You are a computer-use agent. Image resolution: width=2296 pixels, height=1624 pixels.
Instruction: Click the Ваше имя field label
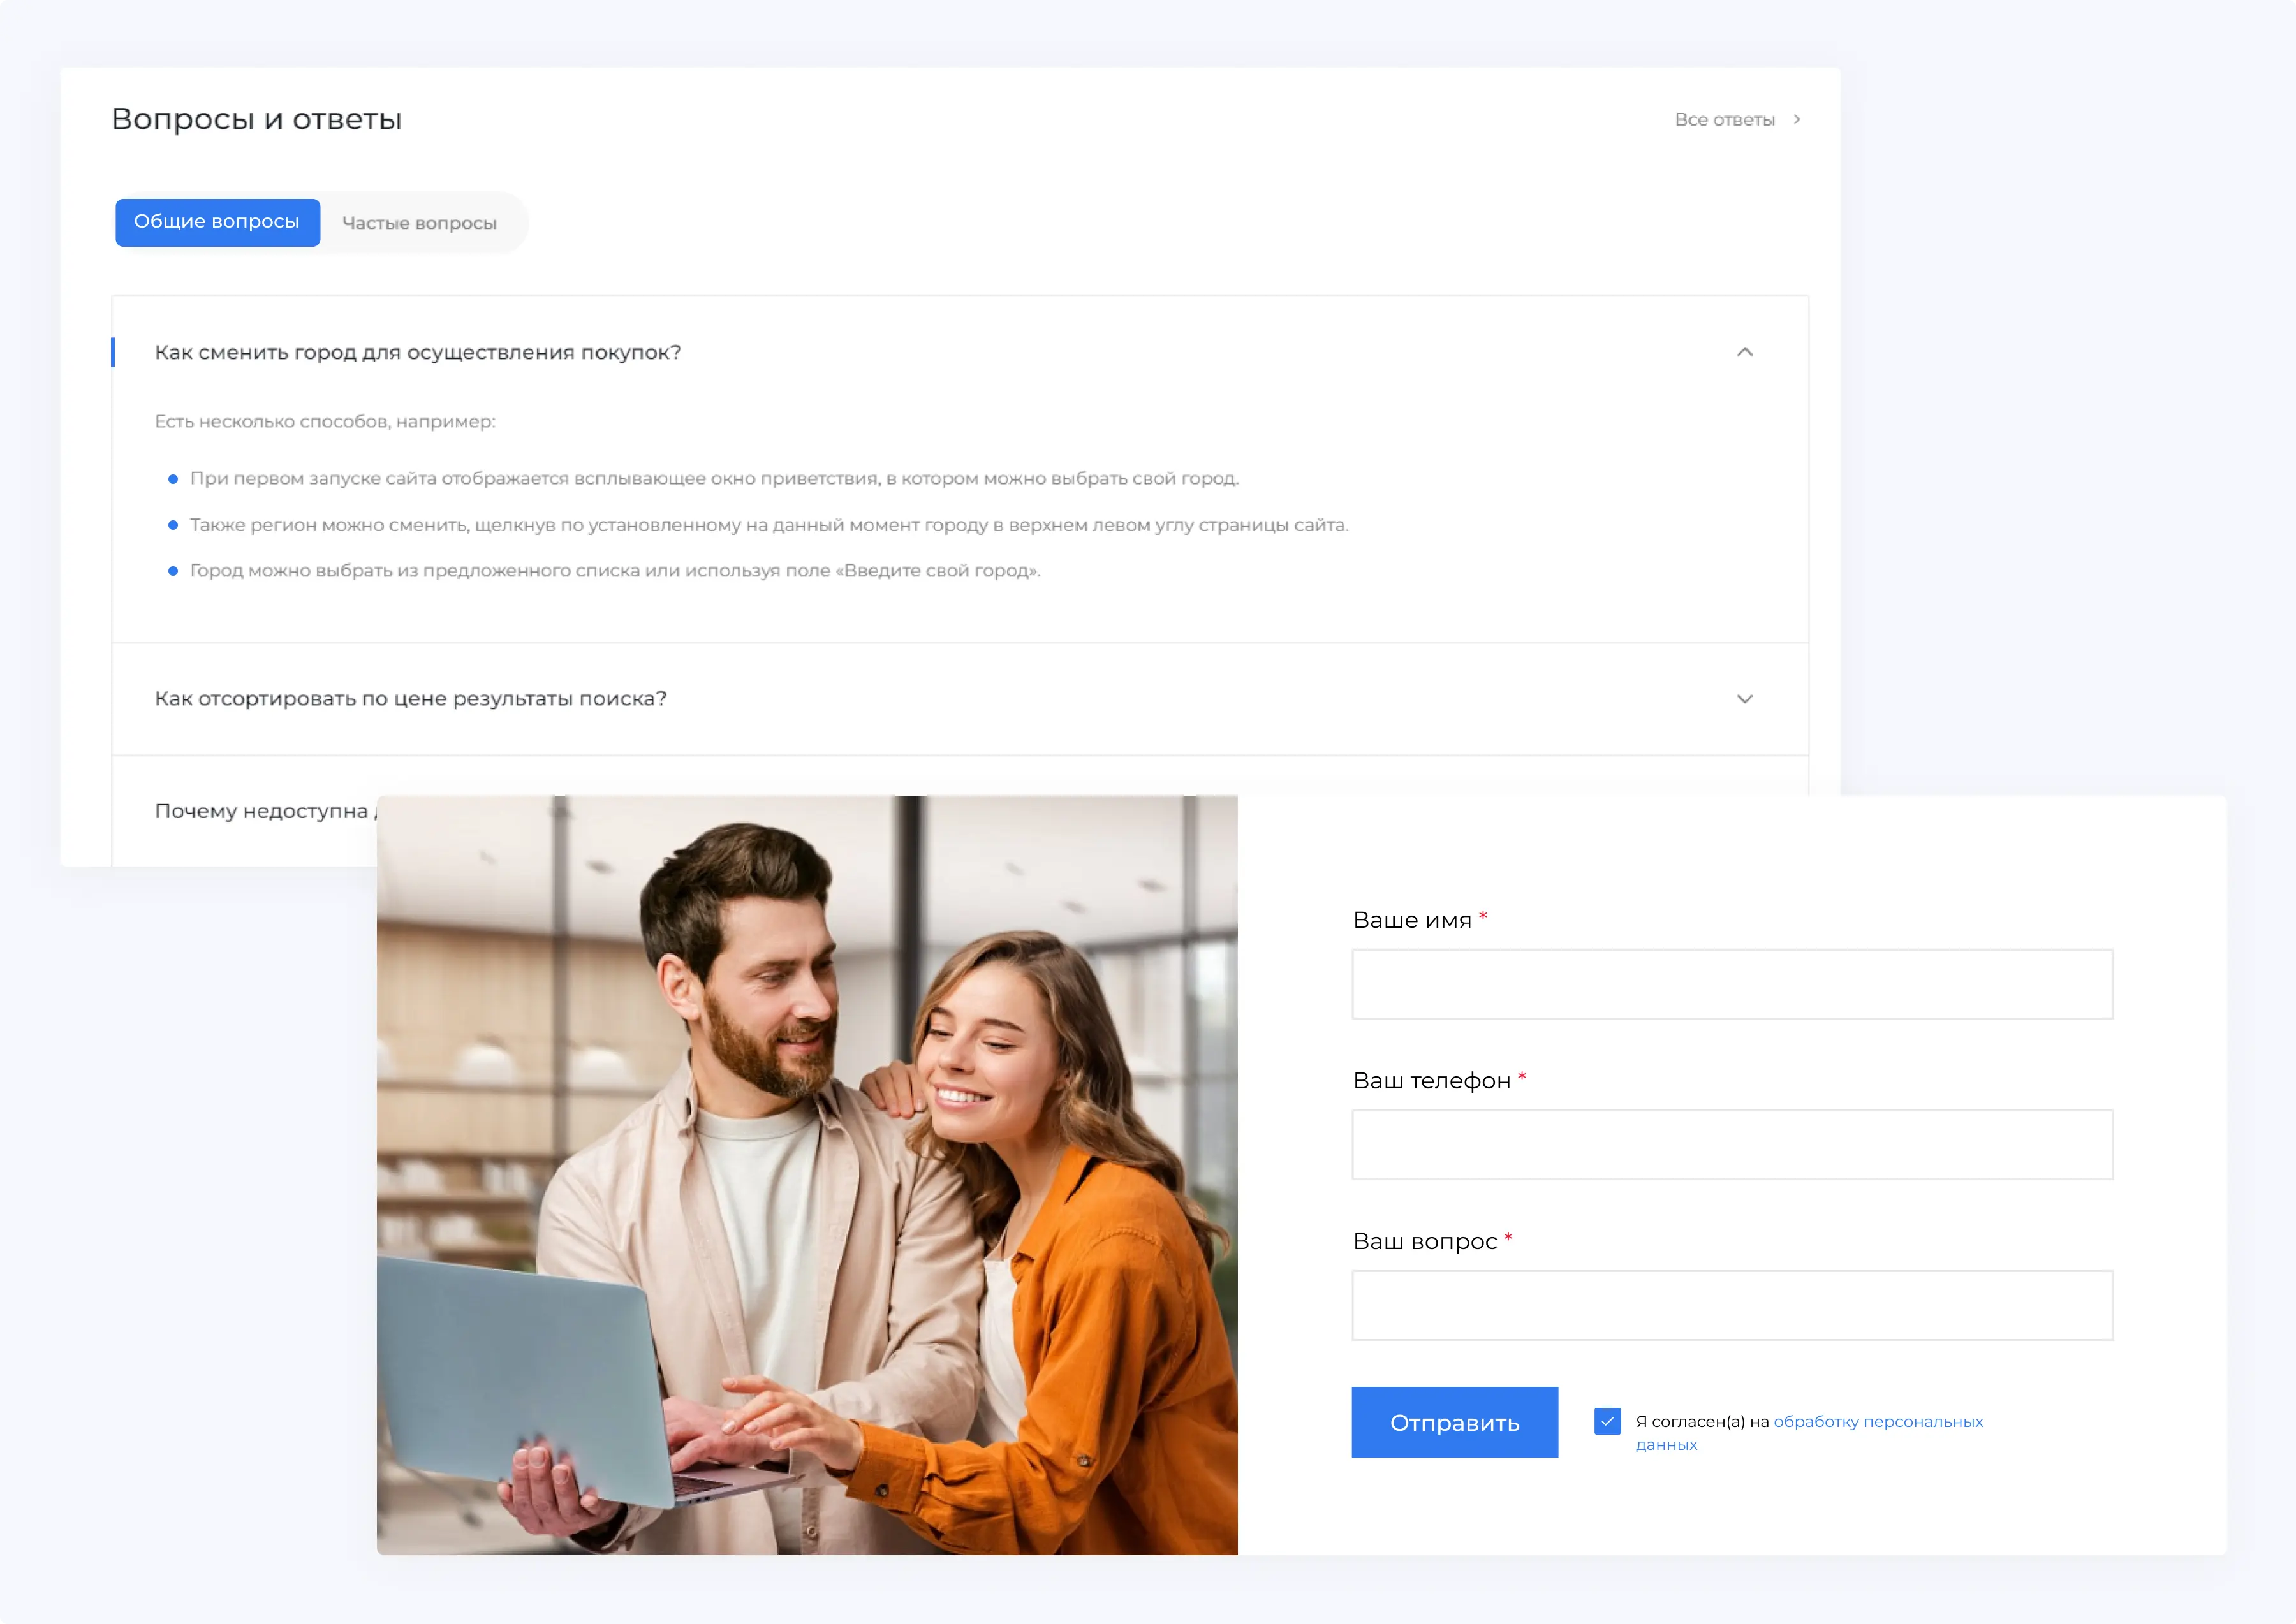tap(1411, 920)
